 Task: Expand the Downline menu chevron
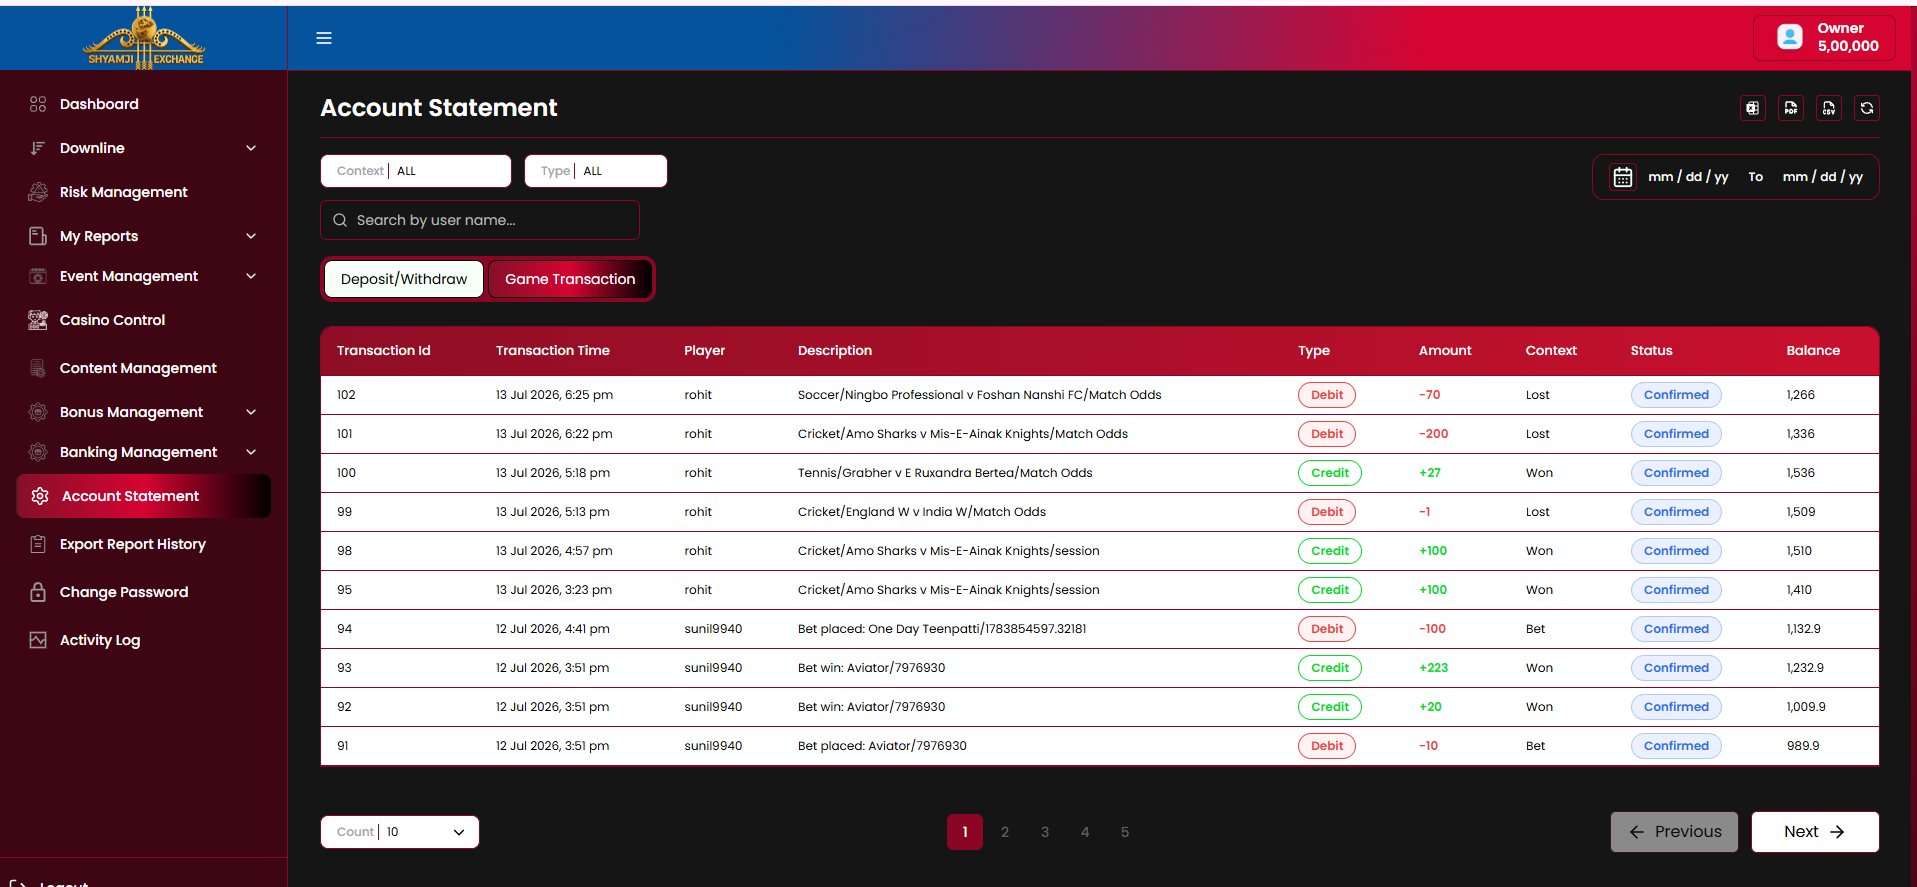coord(251,148)
